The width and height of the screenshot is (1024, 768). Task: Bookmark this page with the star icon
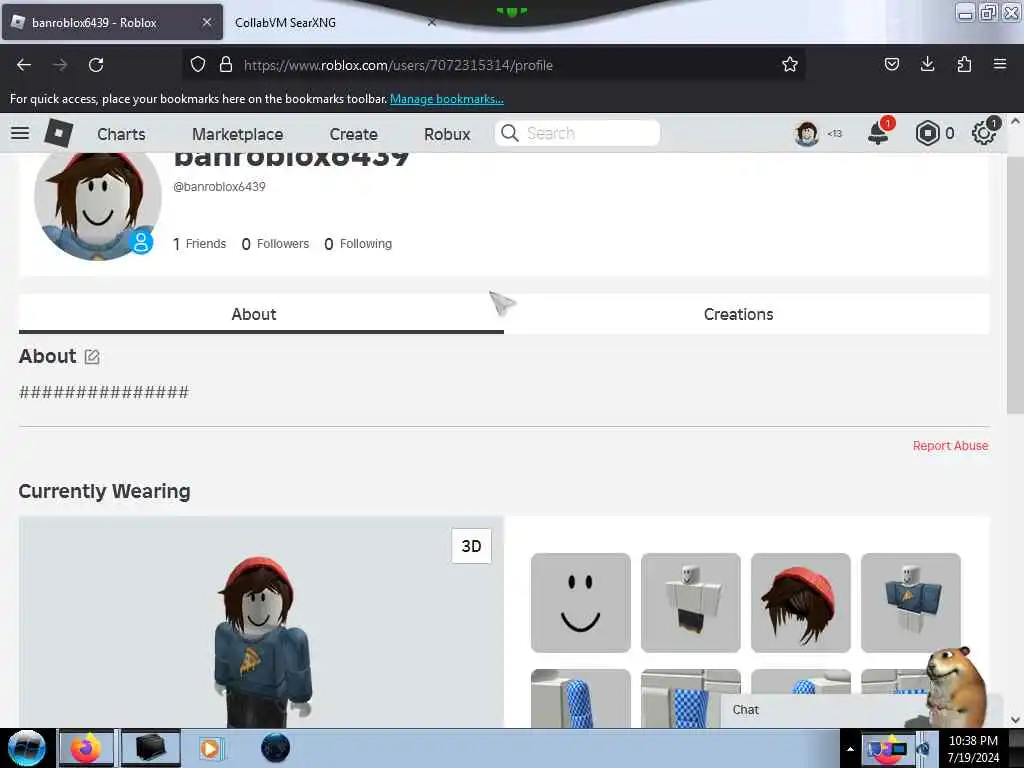coord(790,64)
